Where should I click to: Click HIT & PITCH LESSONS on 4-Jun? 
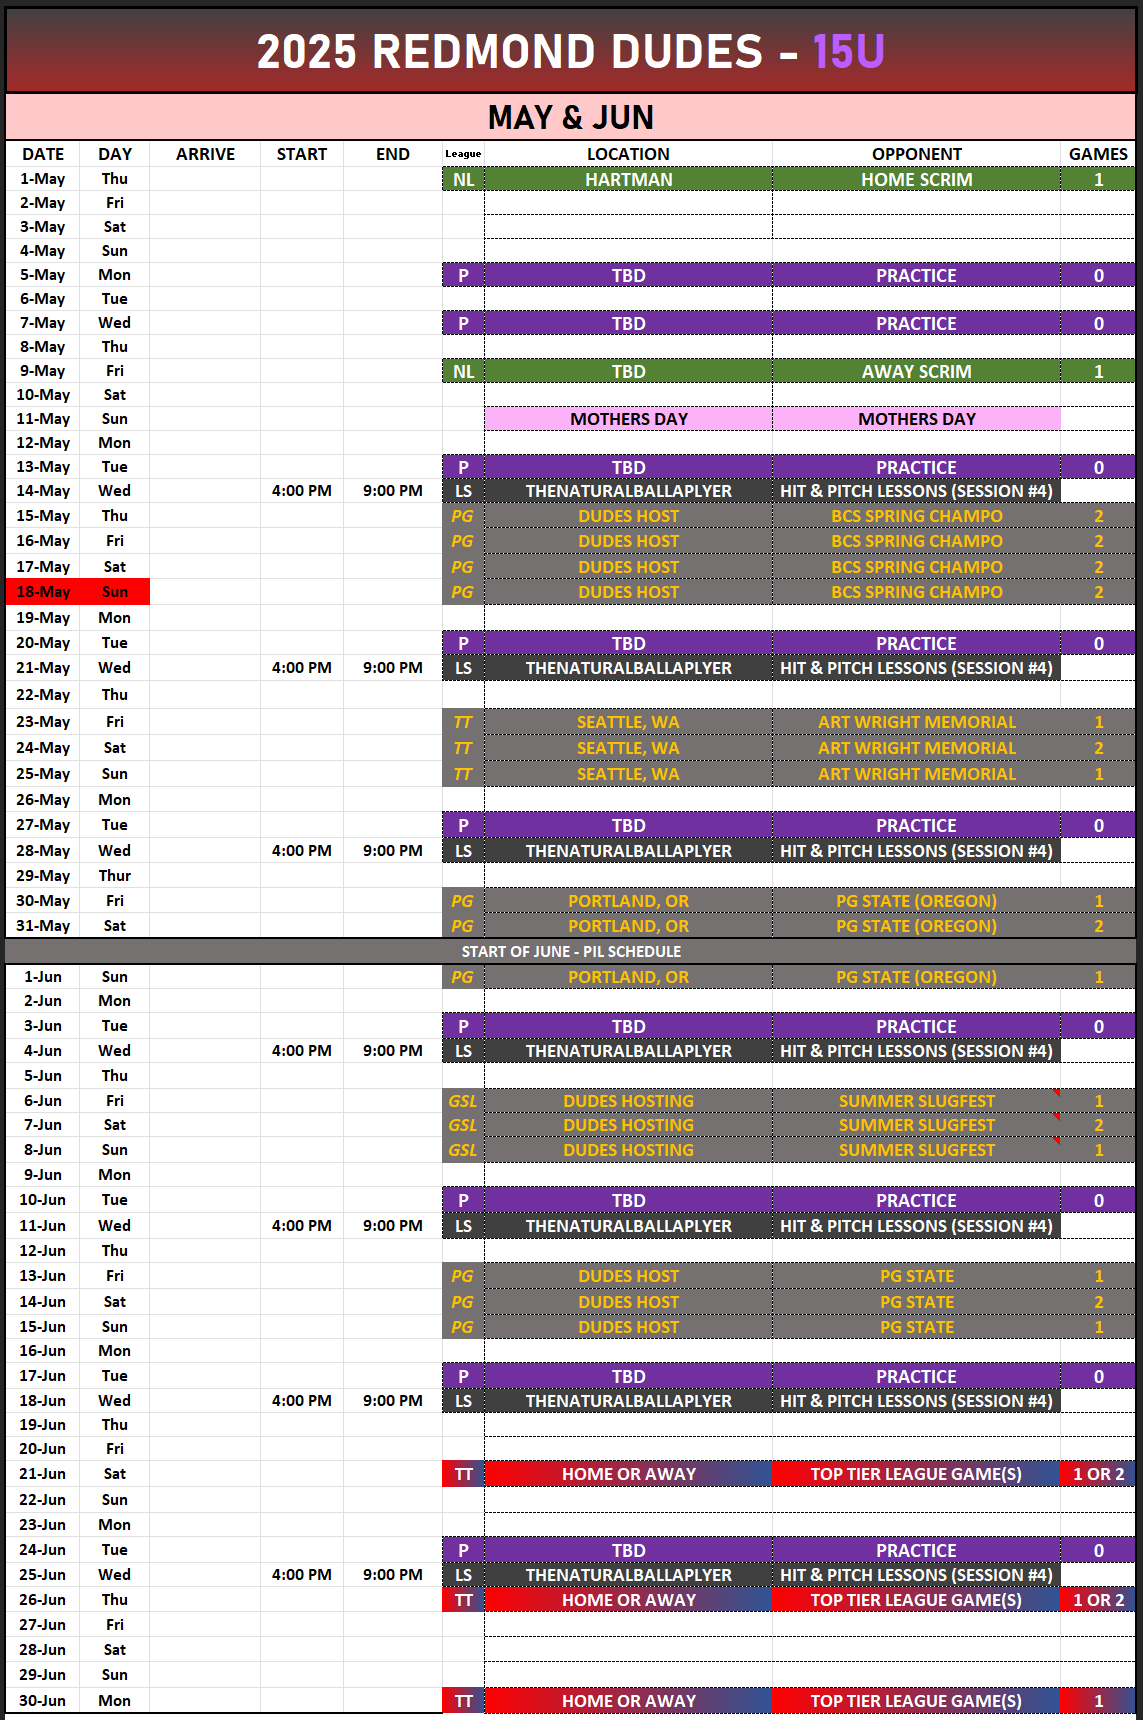(x=916, y=1051)
